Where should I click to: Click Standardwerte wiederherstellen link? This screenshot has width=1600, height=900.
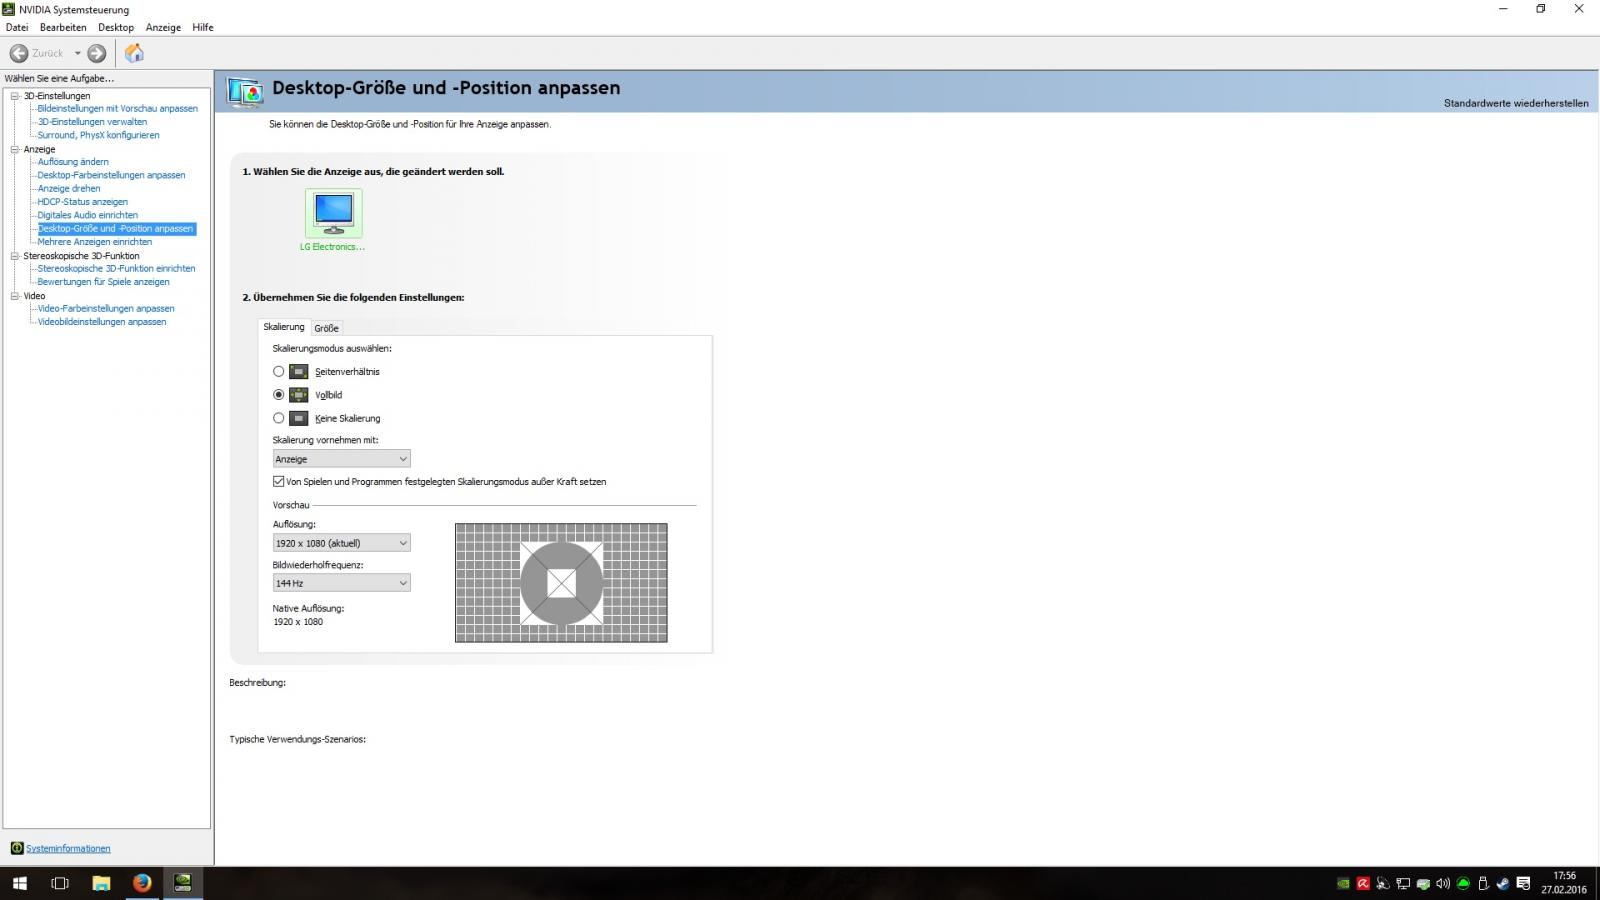point(1516,103)
